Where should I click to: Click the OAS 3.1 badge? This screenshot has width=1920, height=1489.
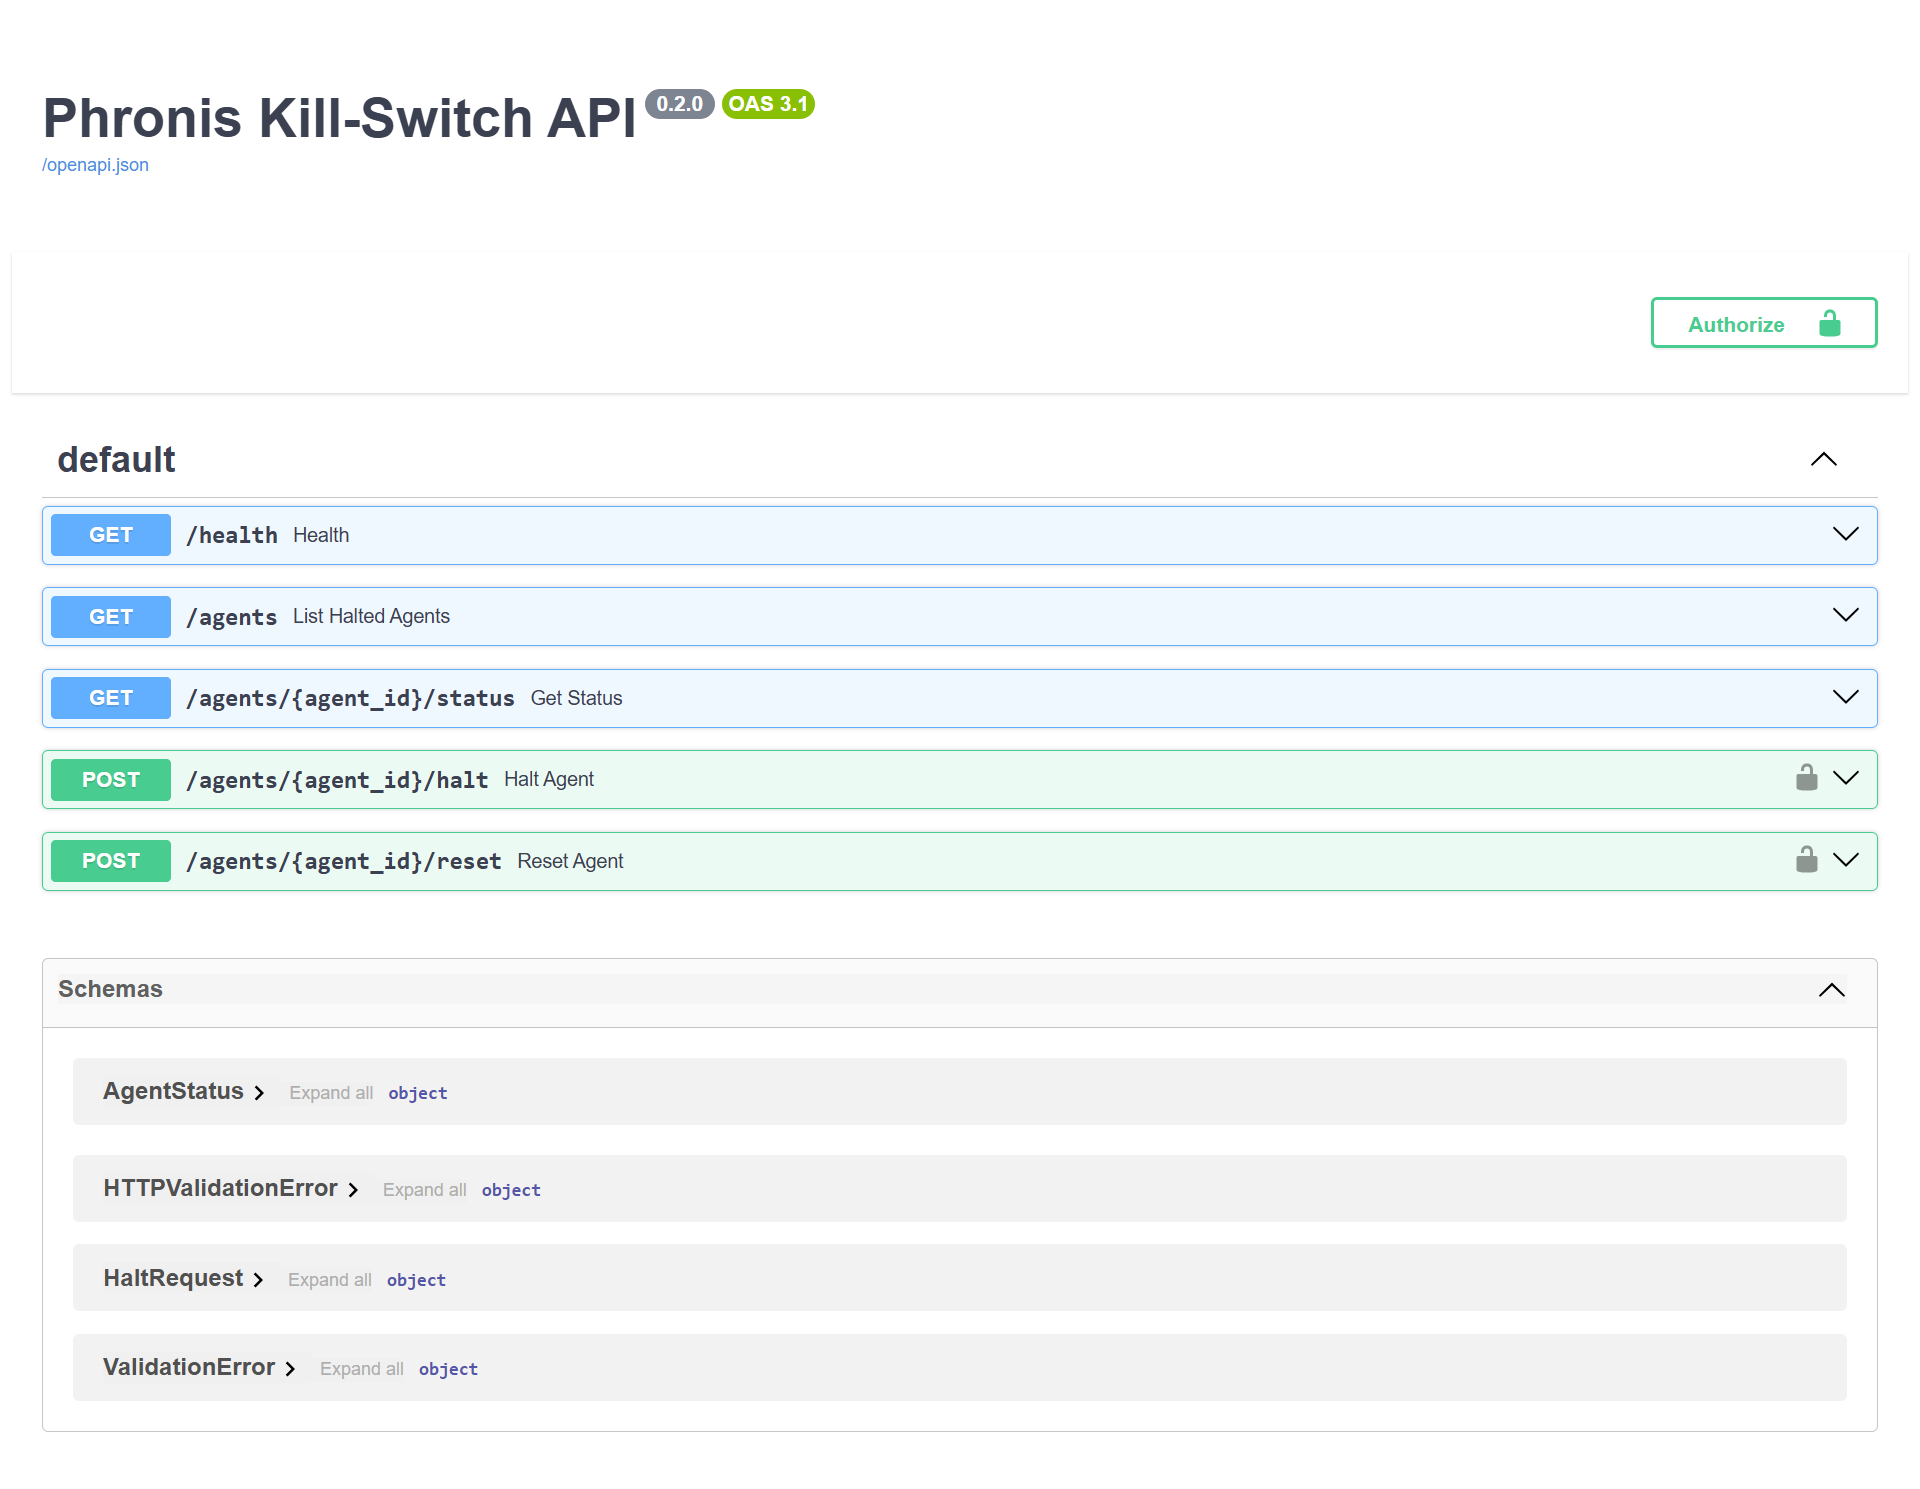click(x=768, y=104)
